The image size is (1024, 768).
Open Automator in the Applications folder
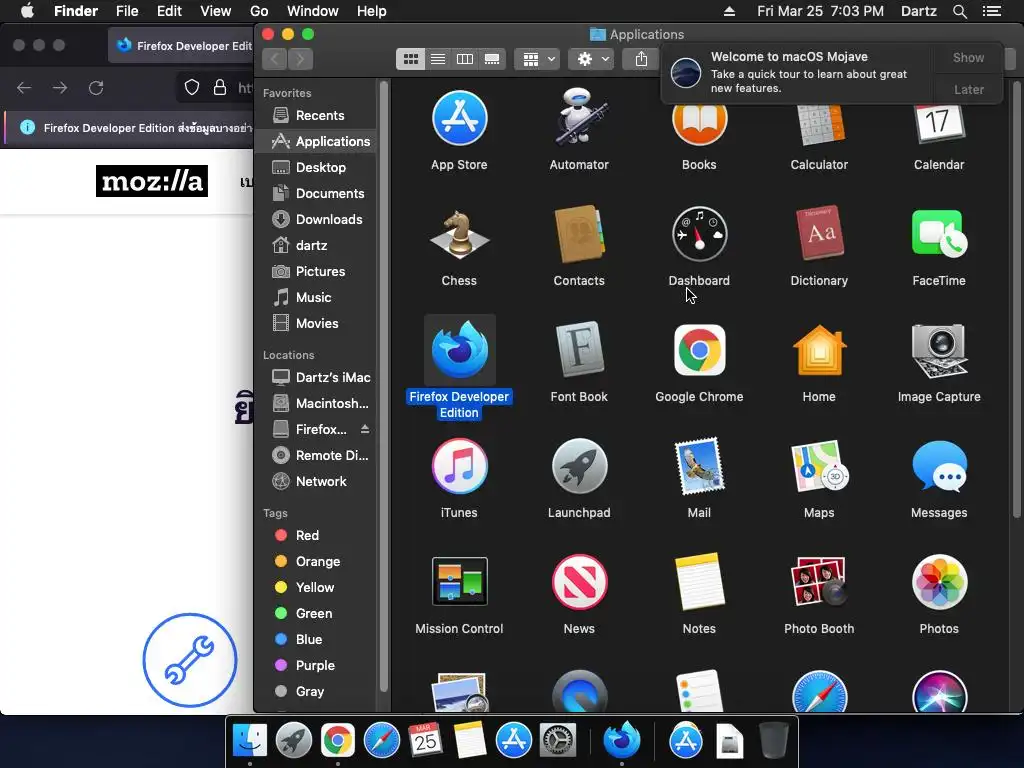[579, 118]
